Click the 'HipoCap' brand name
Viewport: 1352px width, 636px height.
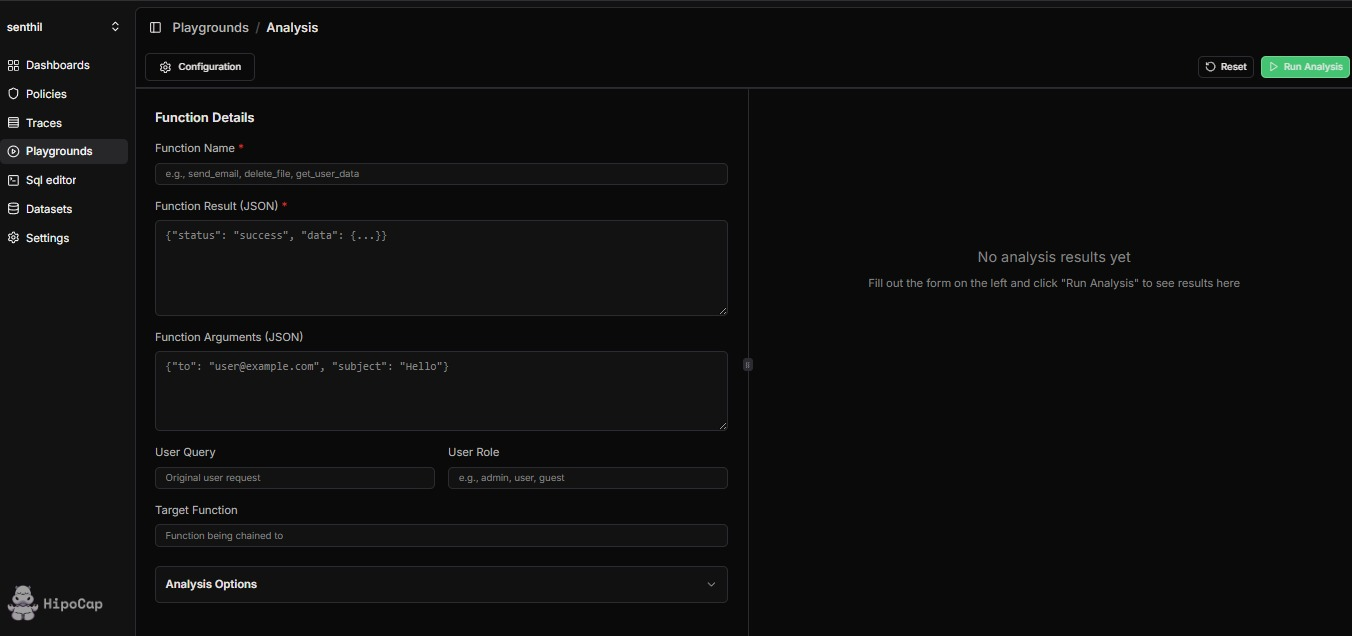(73, 604)
